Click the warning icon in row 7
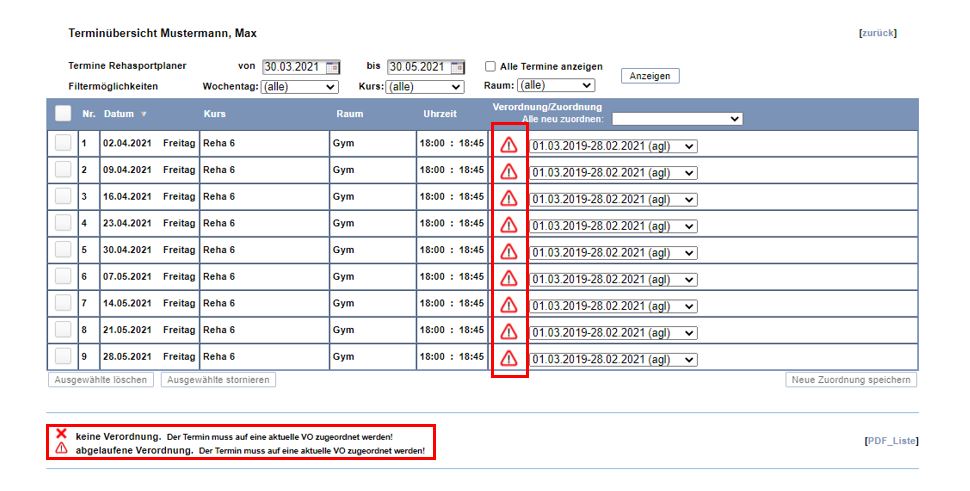 (x=509, y=304)
